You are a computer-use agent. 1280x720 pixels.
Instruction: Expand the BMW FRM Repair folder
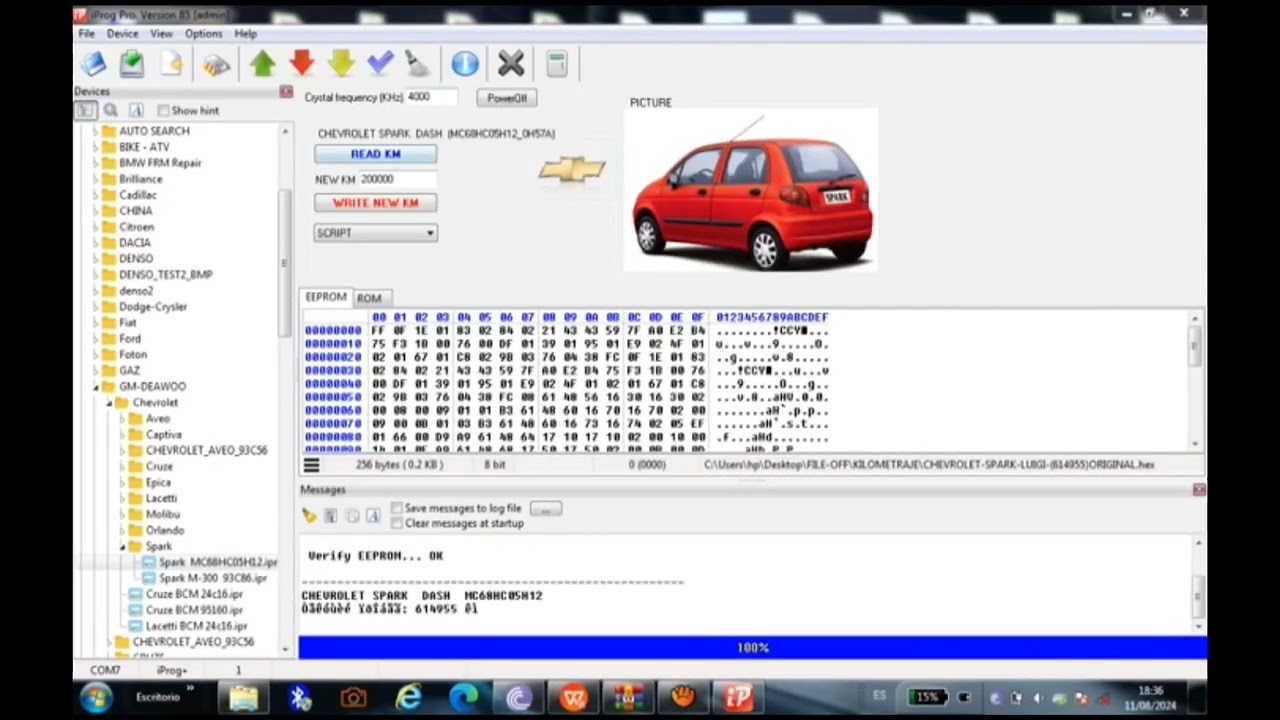tap(97, 163)
